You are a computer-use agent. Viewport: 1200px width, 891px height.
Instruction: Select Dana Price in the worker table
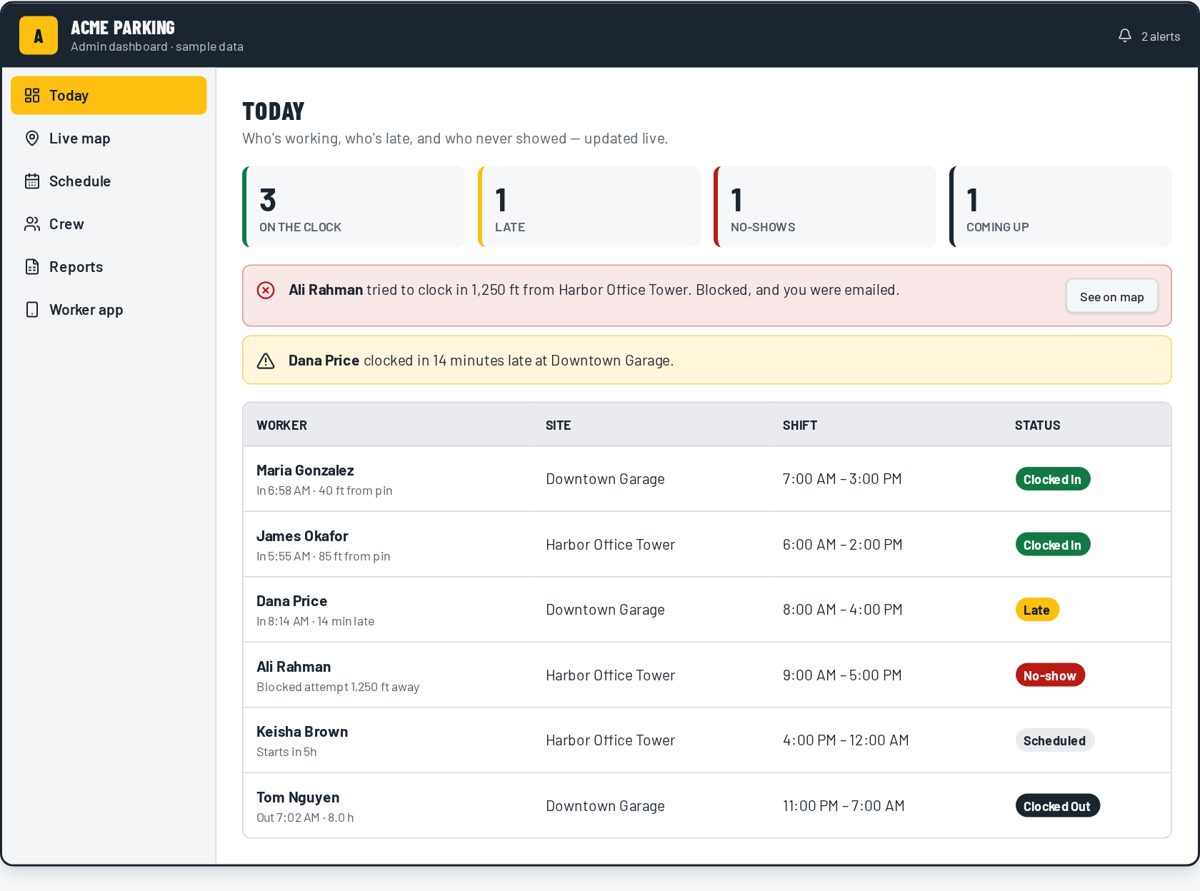coord(292,601)
